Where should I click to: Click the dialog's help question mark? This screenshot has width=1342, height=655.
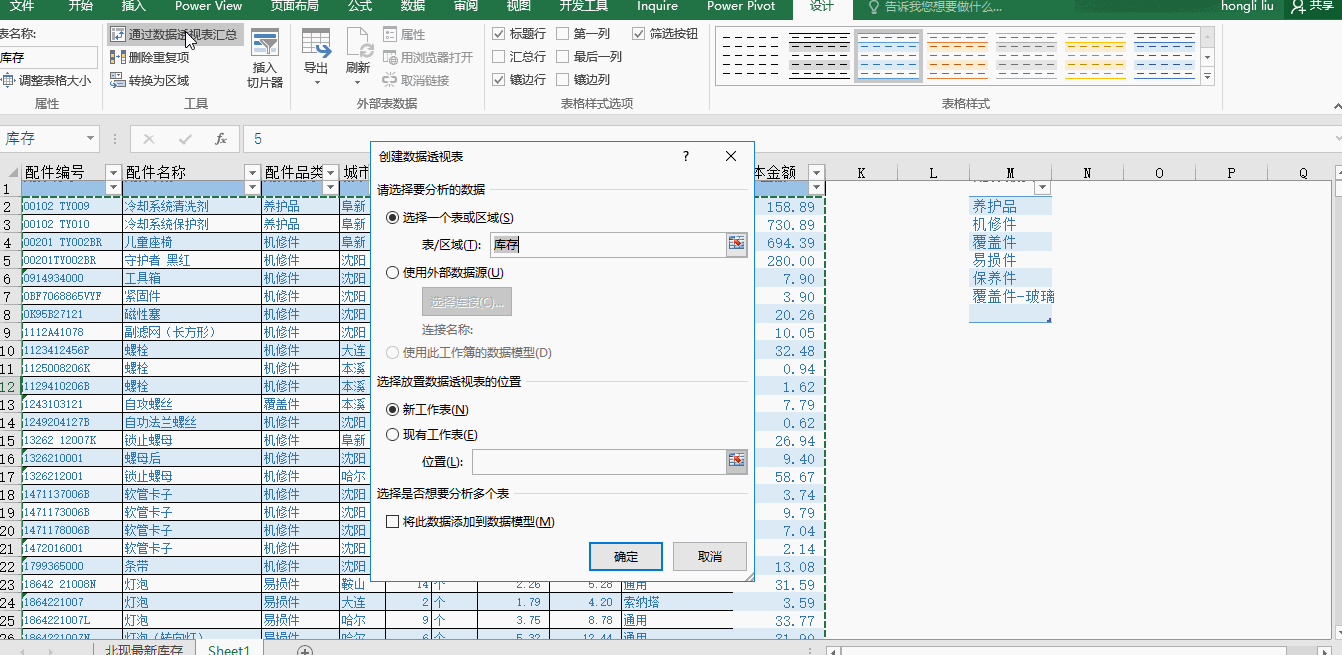686,157
